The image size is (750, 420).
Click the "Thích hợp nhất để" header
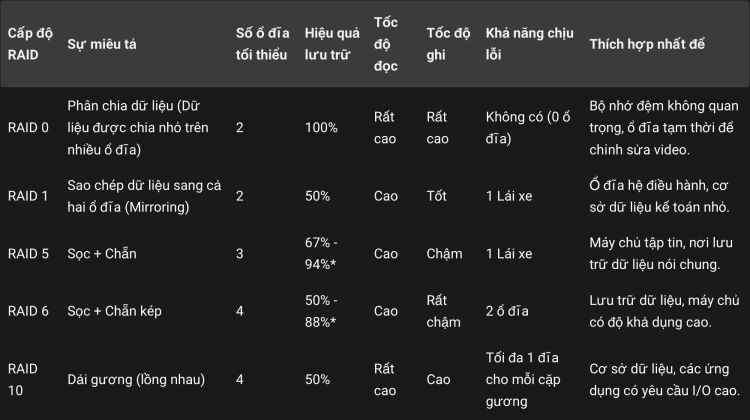[648, 44]
